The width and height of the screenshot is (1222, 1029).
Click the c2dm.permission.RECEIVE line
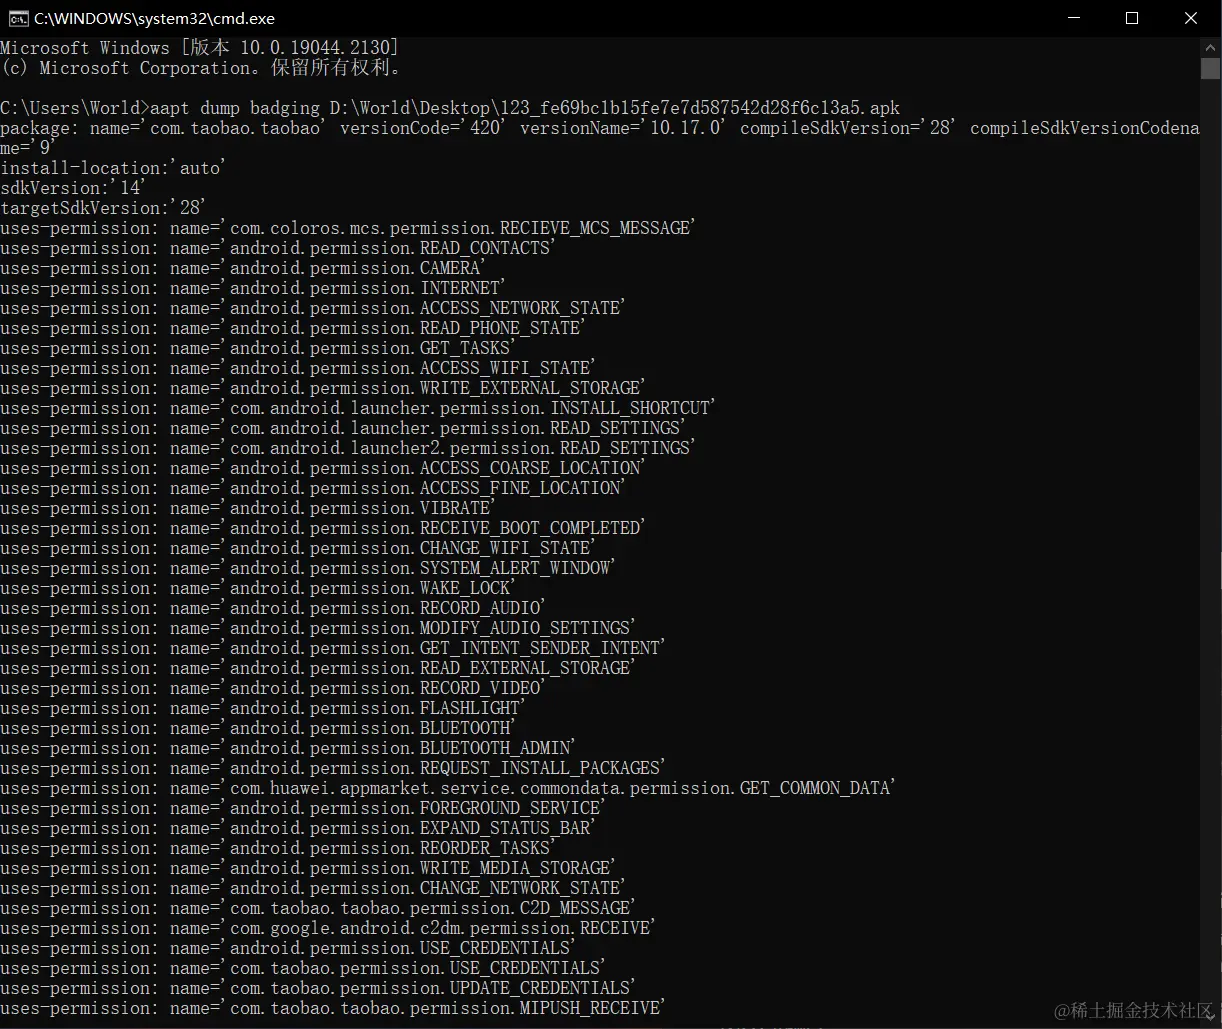(x=328, y=928)
